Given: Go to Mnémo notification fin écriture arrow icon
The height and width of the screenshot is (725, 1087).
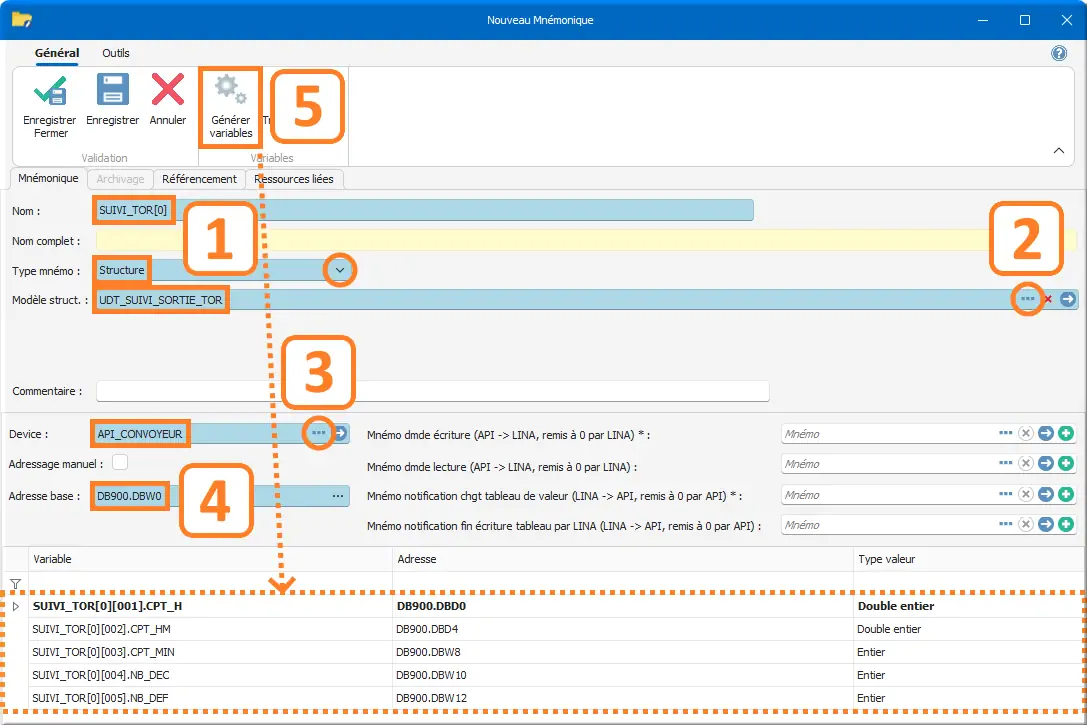Looking at the screenshot, I should [1046, 524].
